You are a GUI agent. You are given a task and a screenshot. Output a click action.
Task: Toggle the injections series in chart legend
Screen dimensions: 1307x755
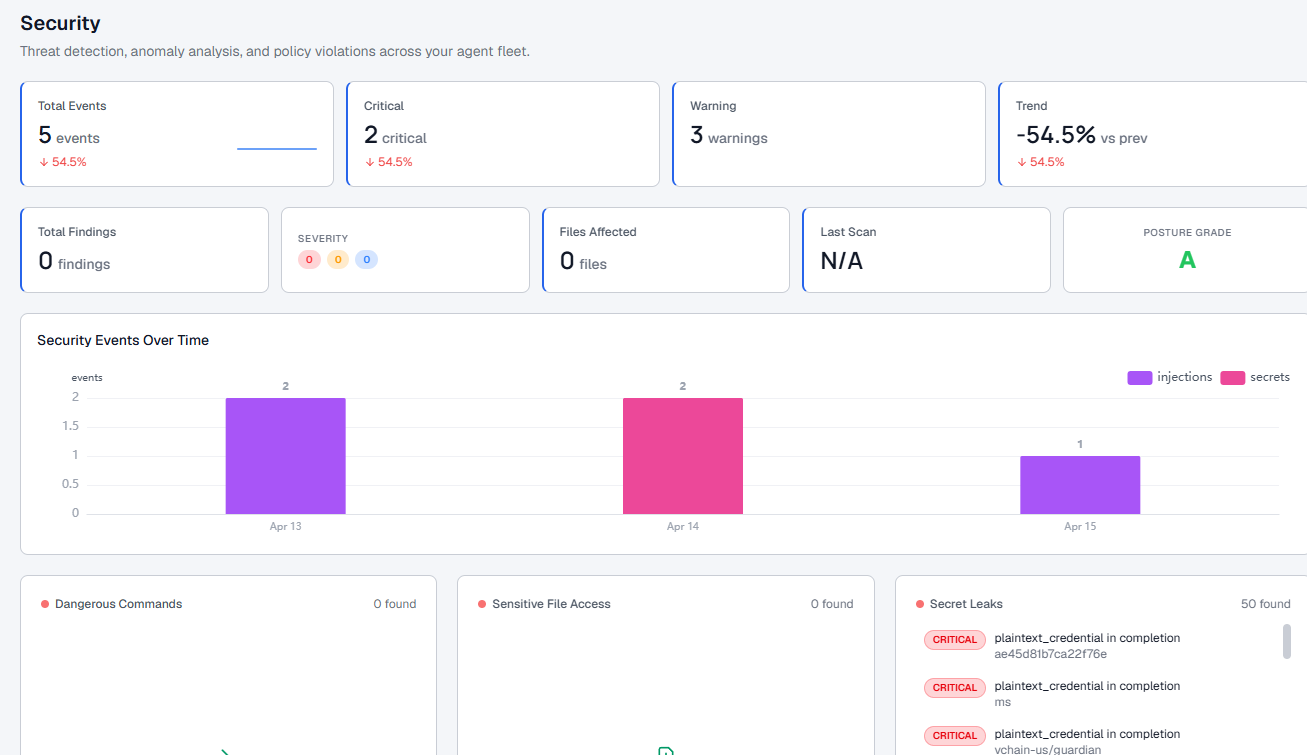coord(1170,378)
